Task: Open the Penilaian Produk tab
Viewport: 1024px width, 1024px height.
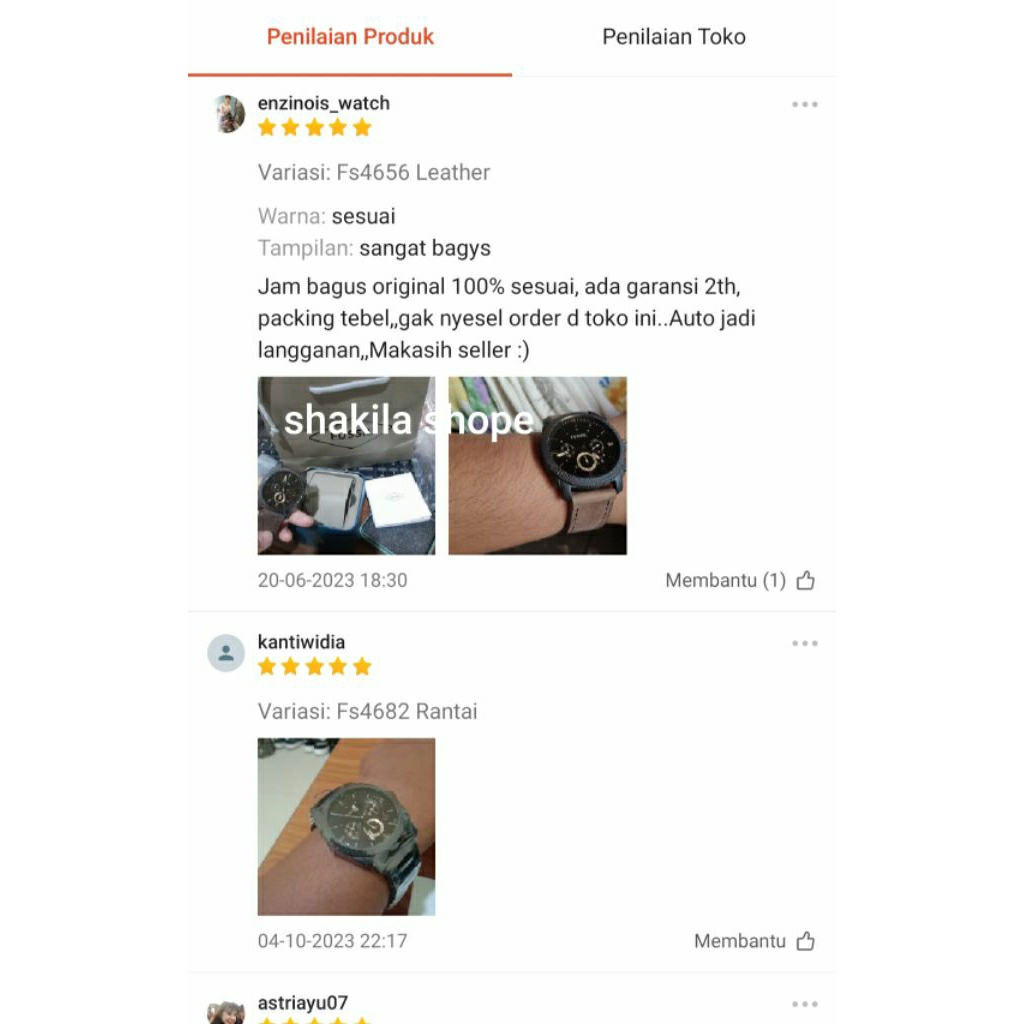Action: 350,37
